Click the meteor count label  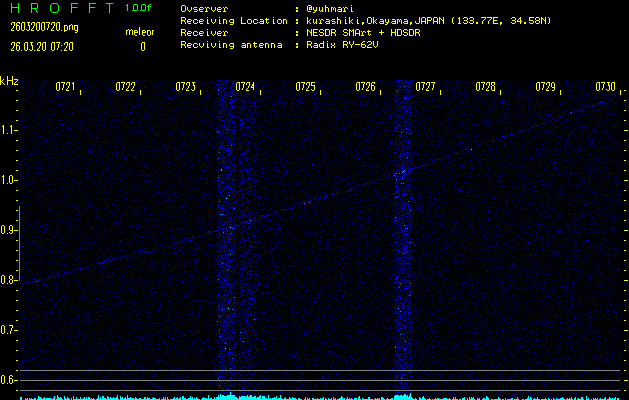140,32
